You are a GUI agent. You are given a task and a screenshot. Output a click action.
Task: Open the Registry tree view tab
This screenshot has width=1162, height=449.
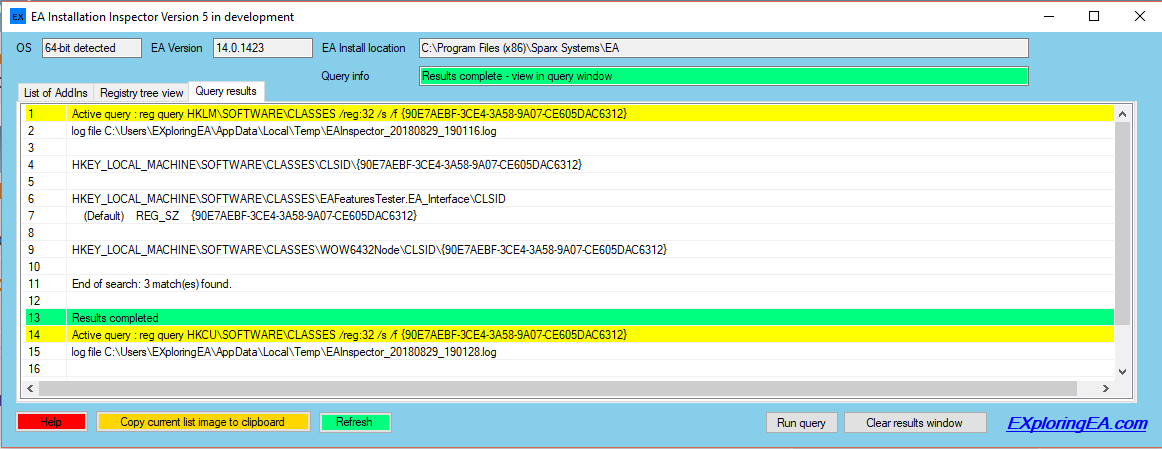(x=142, y=93)
